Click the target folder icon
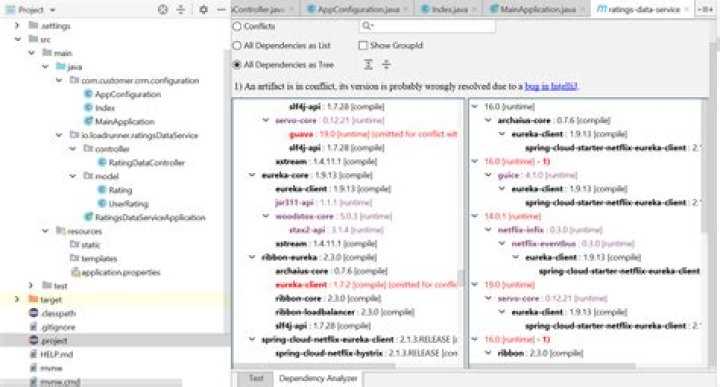 coord(33,299)
